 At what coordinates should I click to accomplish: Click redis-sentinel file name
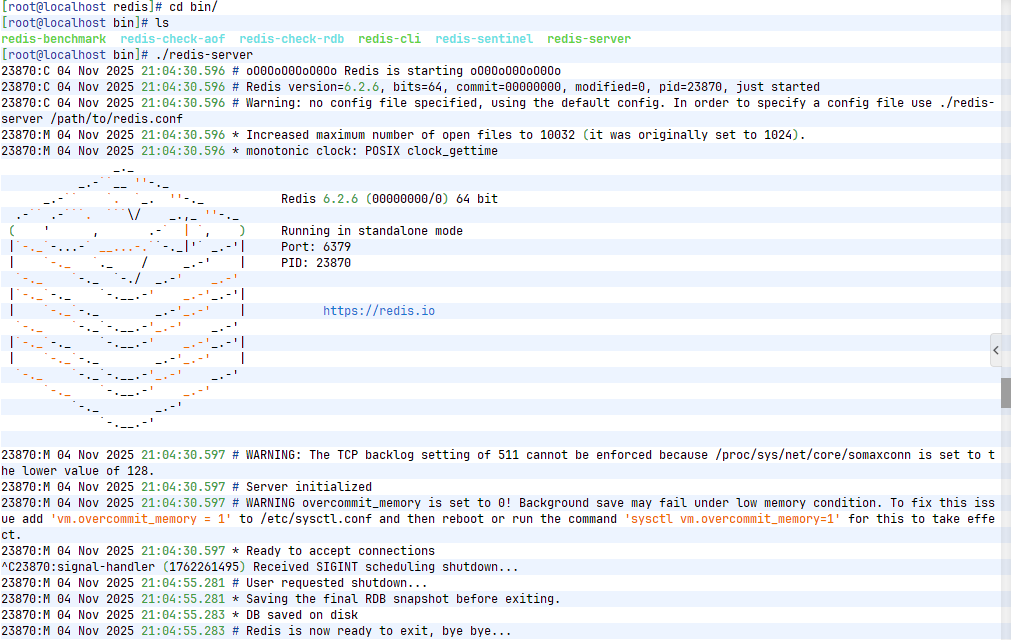[x=484, y=39]
